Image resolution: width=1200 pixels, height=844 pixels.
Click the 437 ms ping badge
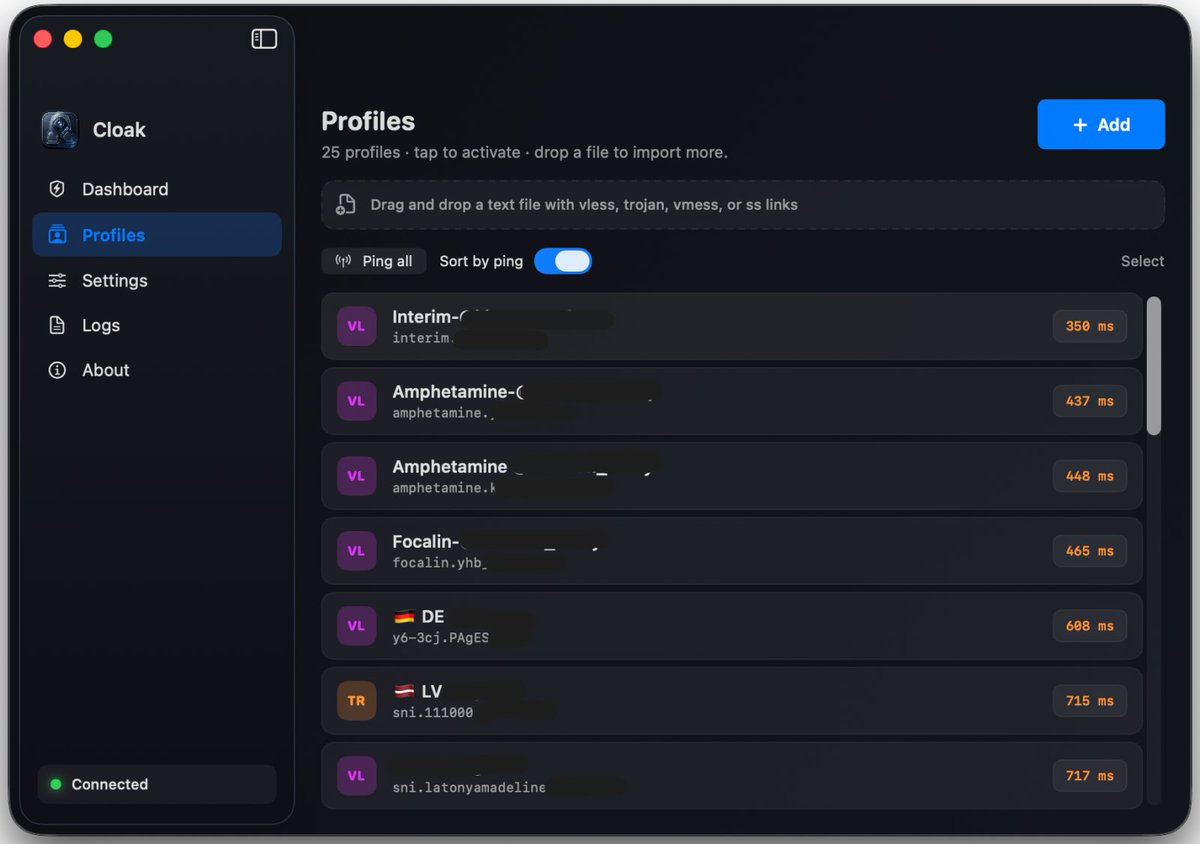click(x=1090, y=401)
